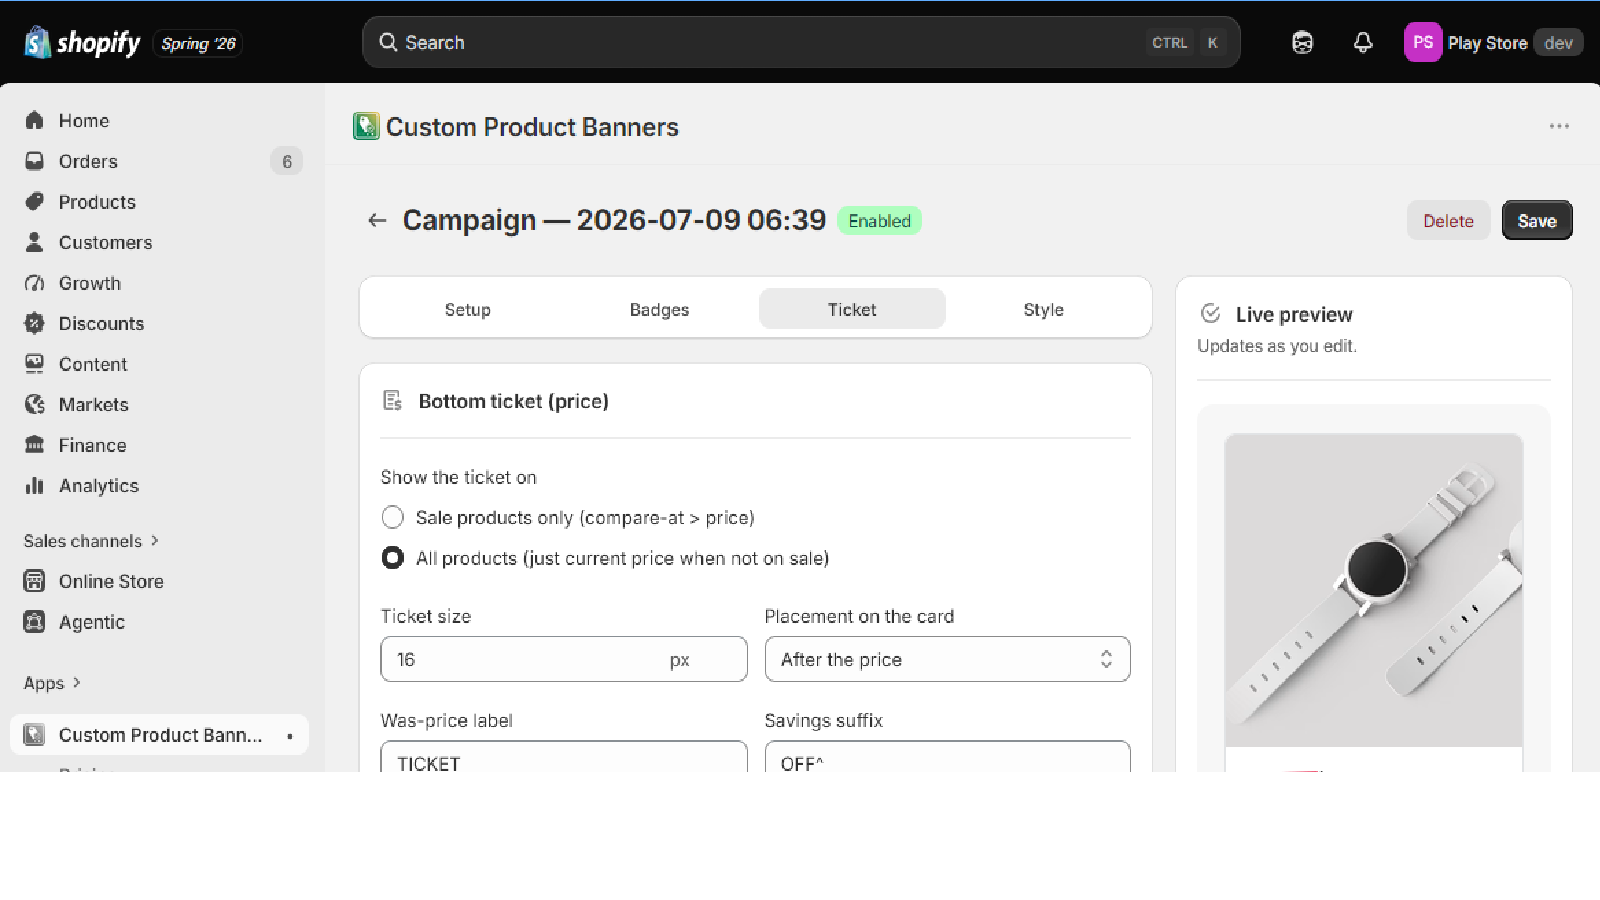Click the 'Updates as you edit.' text
This screenshot has height=900, width=1600.
click(1276, 346)
